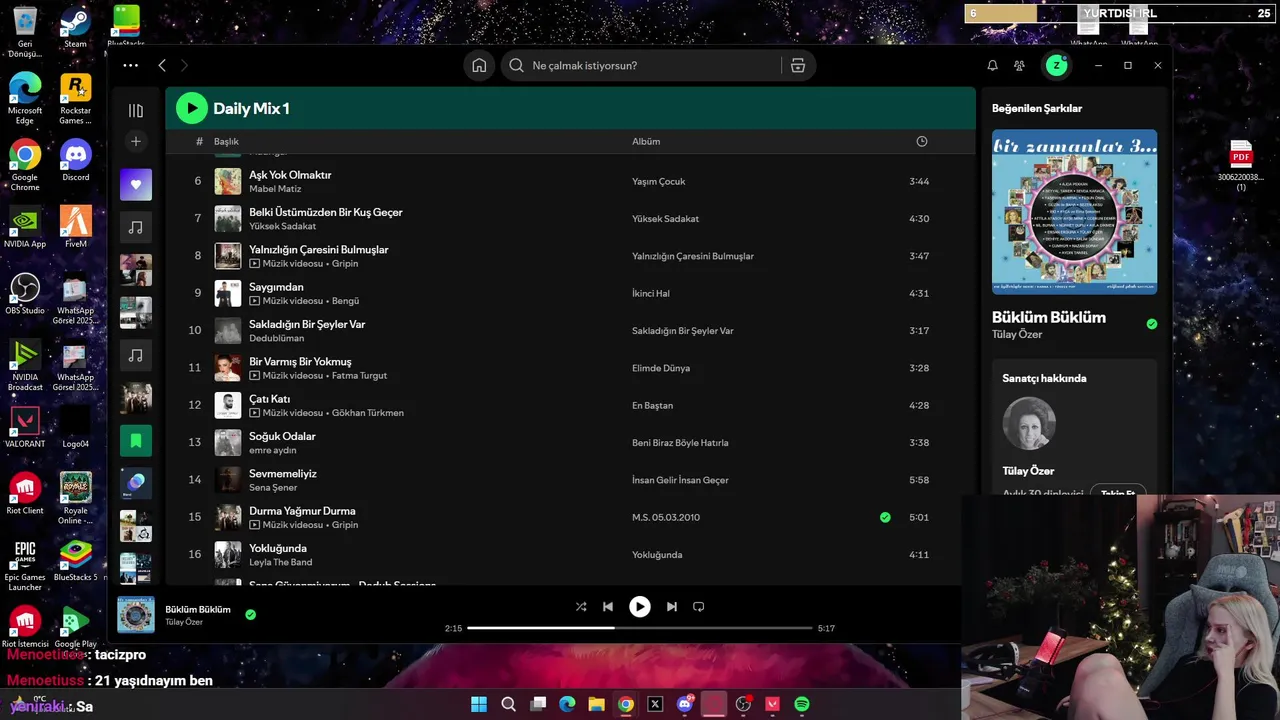Viewport: 1280px width, 720px height.
Task: Open the Friend Activity icon
Action: pos(1019,65)
